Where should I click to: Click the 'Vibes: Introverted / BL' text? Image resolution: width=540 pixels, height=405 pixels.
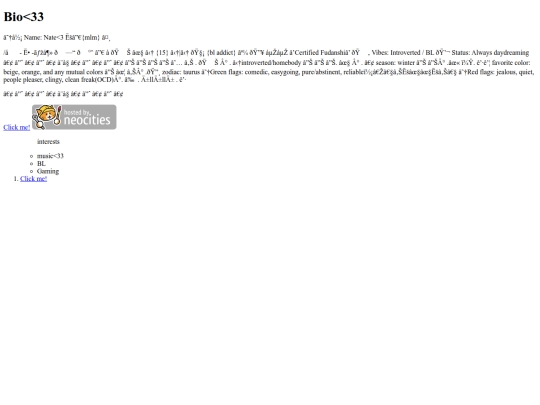pos(403,53)
